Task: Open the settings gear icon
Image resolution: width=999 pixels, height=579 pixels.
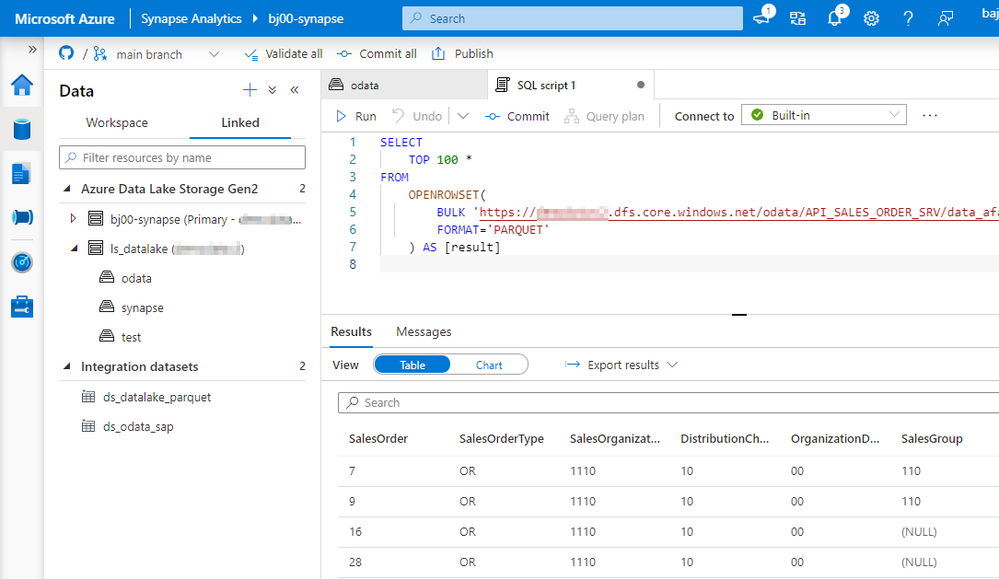Action: tap(871, 18)
